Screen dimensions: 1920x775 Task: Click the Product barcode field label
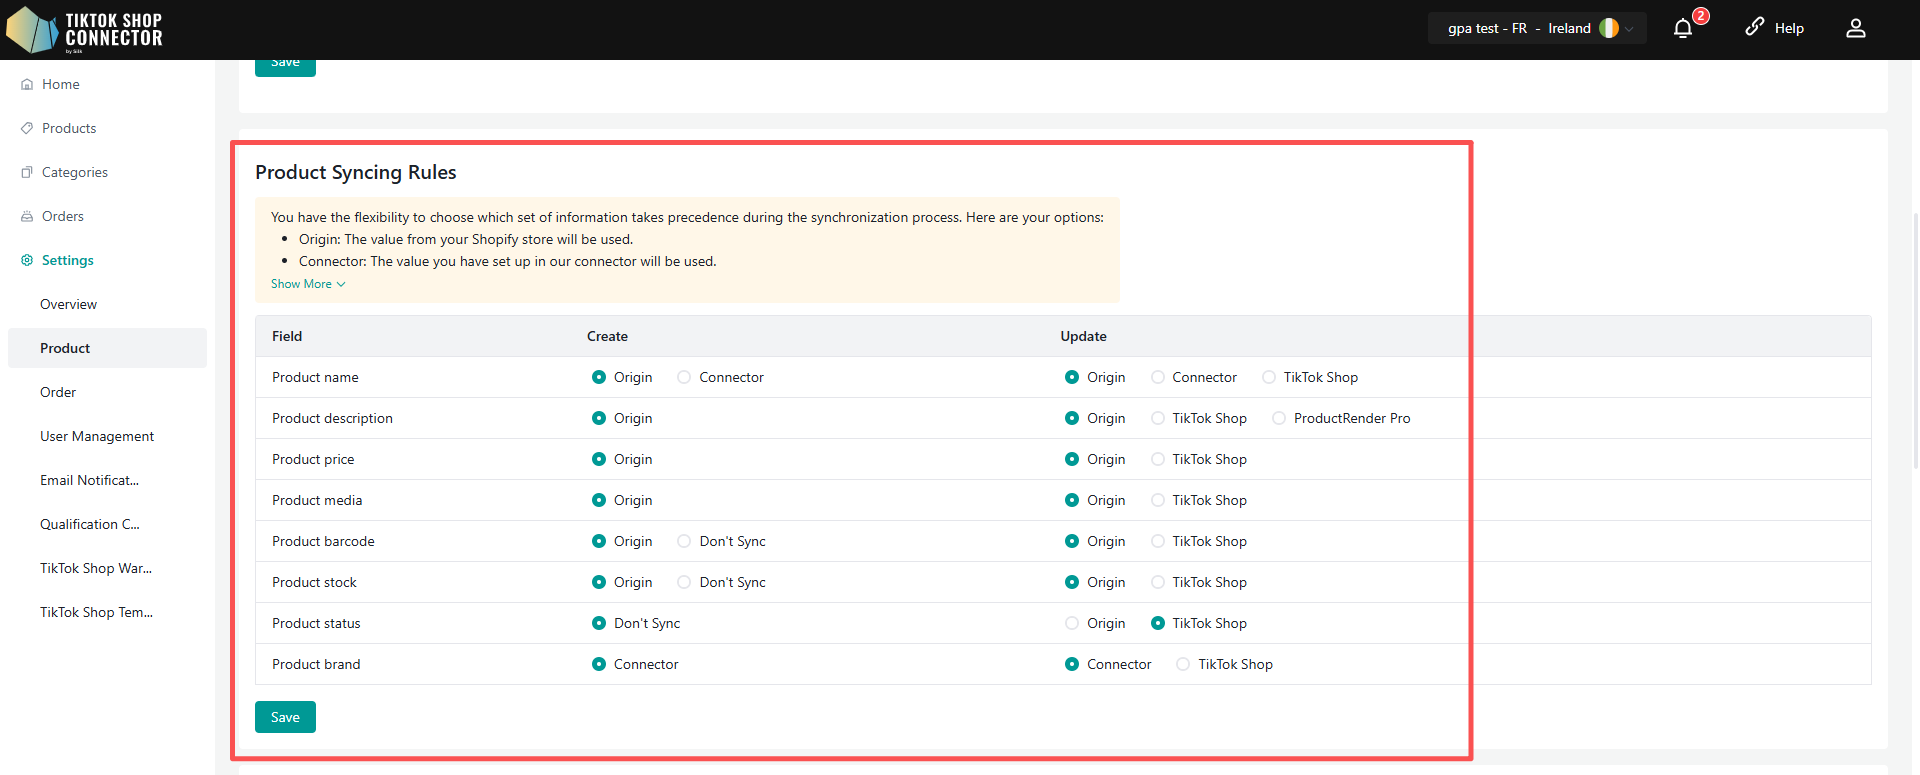[x=323, y=541]
